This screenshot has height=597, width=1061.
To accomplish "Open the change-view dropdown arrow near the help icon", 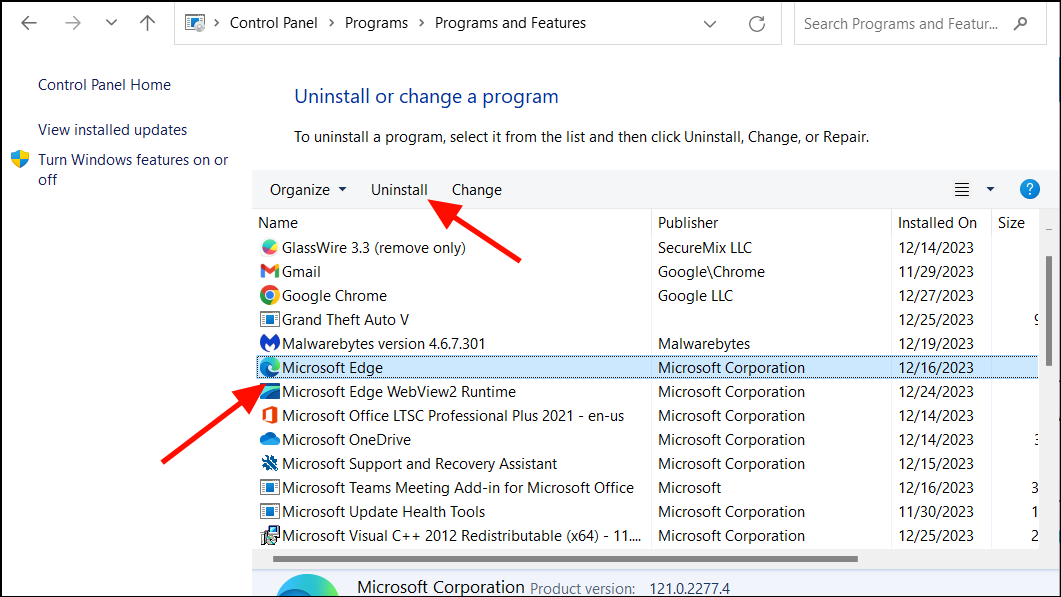I will (988, 188).
